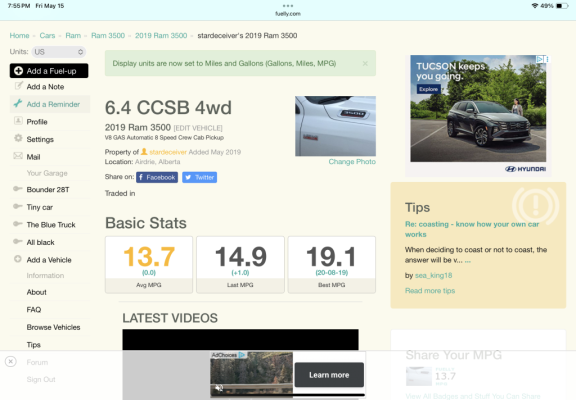This screenshot has width=576, height=400.
Task: Click the Add a Note pencil icon
Action: pos(18,86)
